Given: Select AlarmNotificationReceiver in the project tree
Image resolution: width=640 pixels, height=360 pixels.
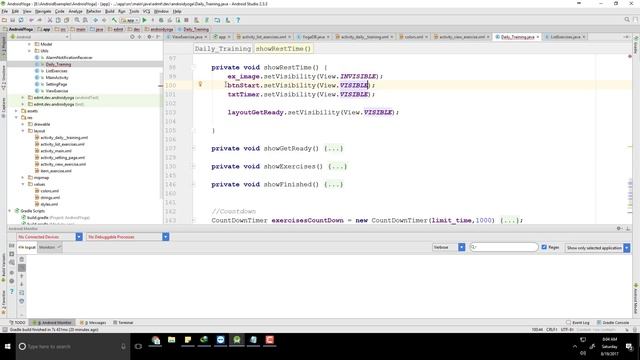Looking at the screenshot, I should click(69, 58).
